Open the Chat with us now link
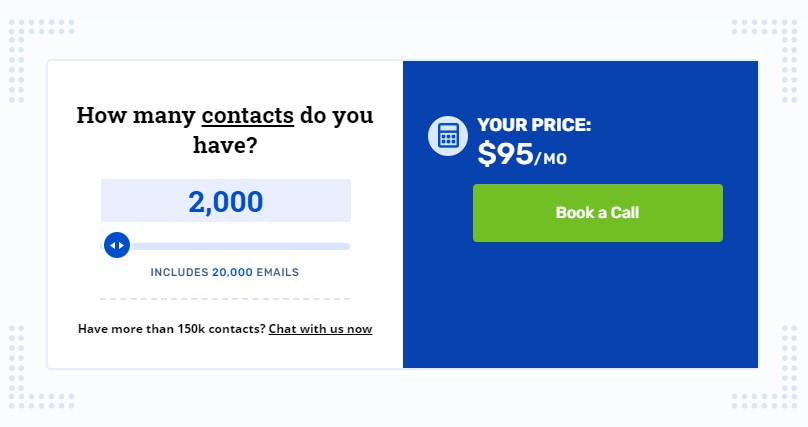This screenshot has width=808, height=427. 320,329
